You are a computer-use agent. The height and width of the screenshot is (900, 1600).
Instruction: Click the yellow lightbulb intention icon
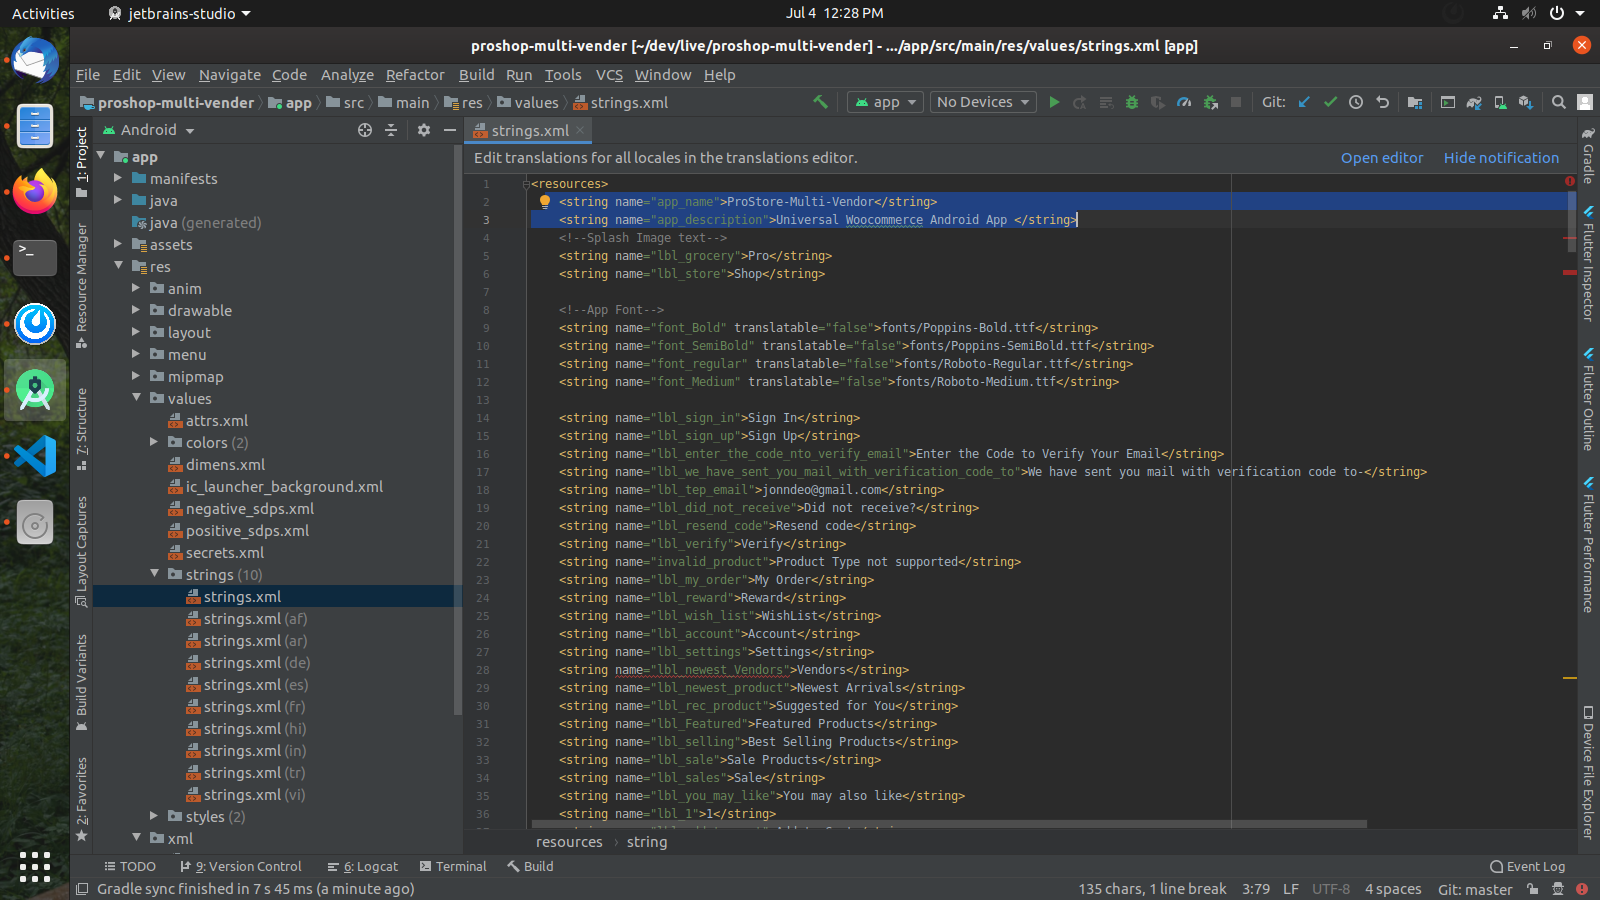pyautogui.click(x=545, y=201)
